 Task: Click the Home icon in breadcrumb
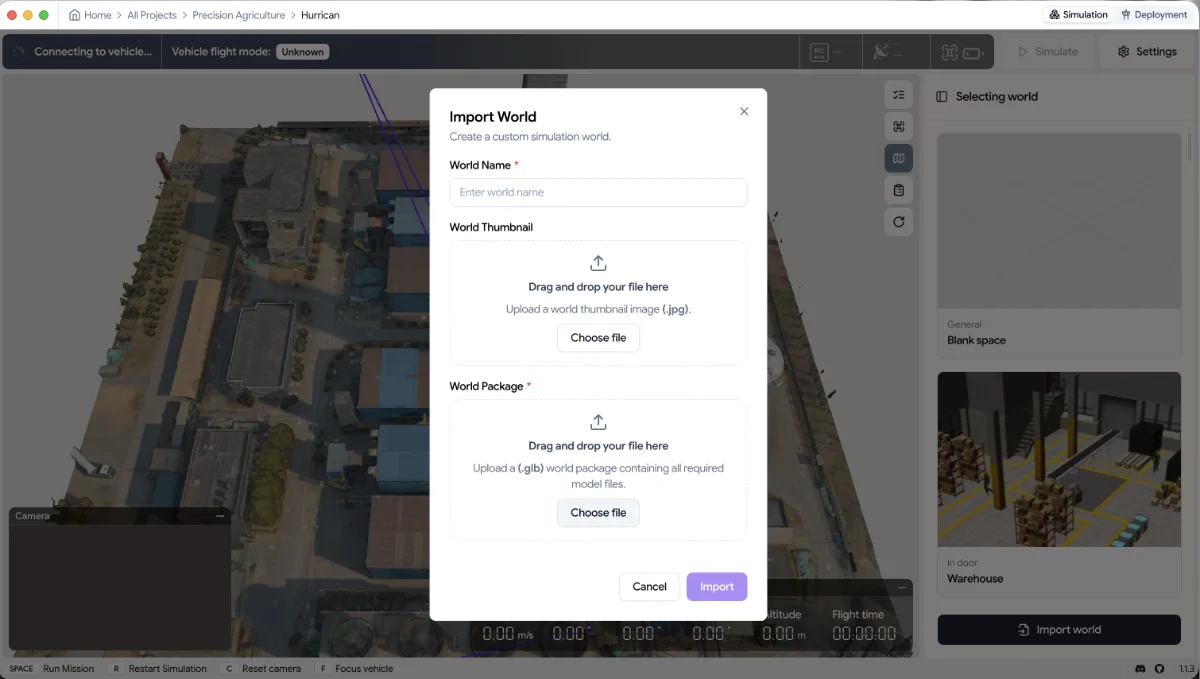tap(75, 15)
